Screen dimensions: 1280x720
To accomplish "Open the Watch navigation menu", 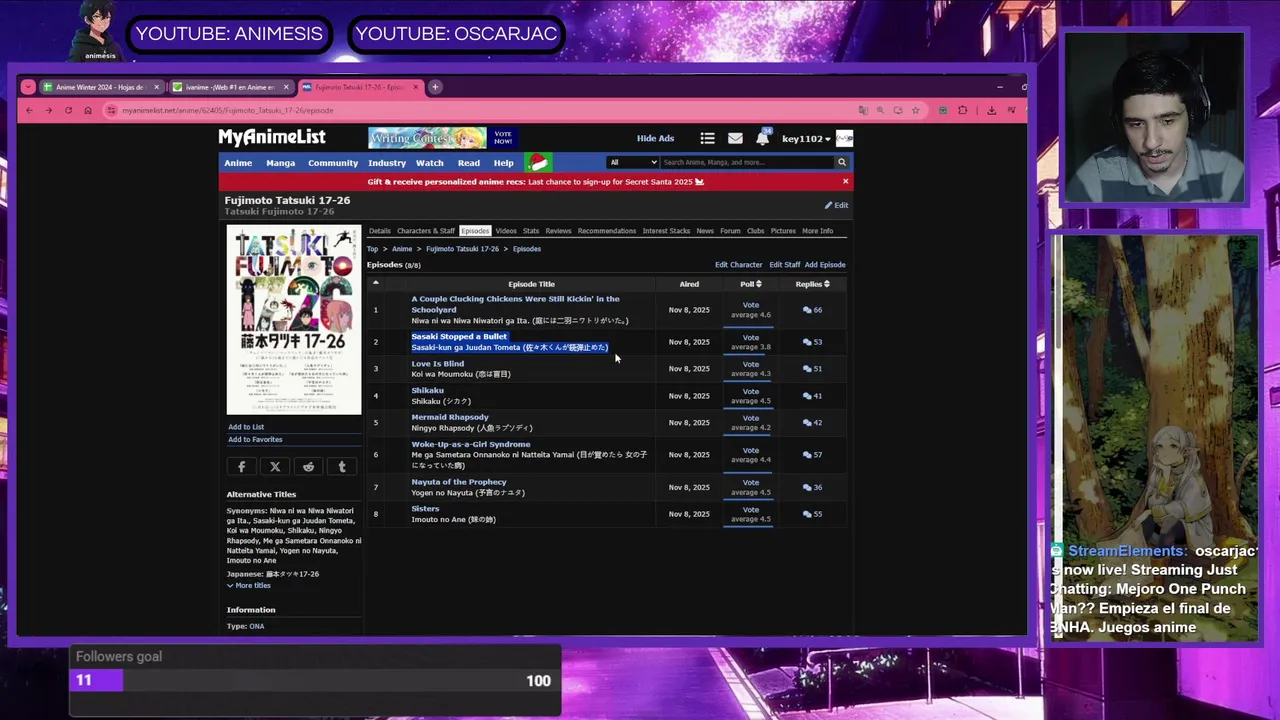I will [x=430, y=163].
